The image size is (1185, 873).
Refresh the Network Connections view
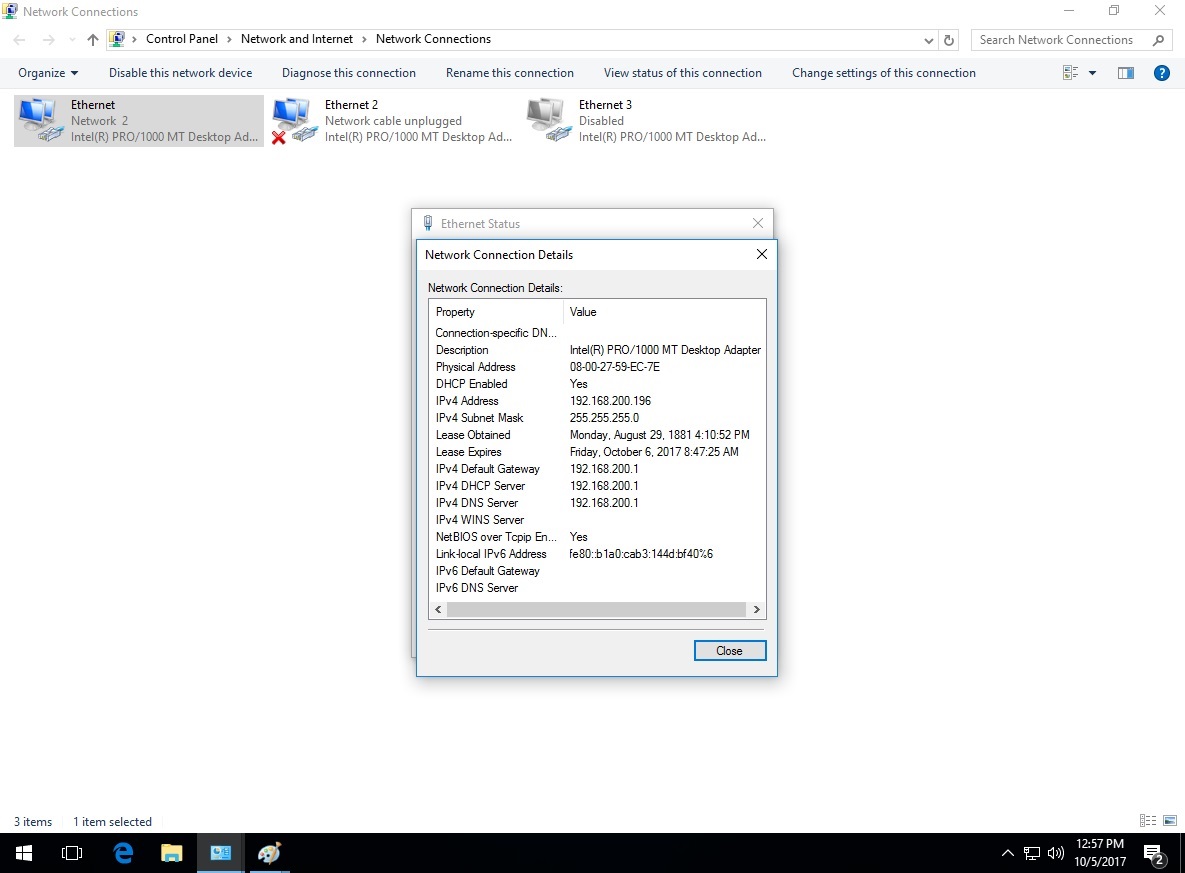[x=949, y=40]
